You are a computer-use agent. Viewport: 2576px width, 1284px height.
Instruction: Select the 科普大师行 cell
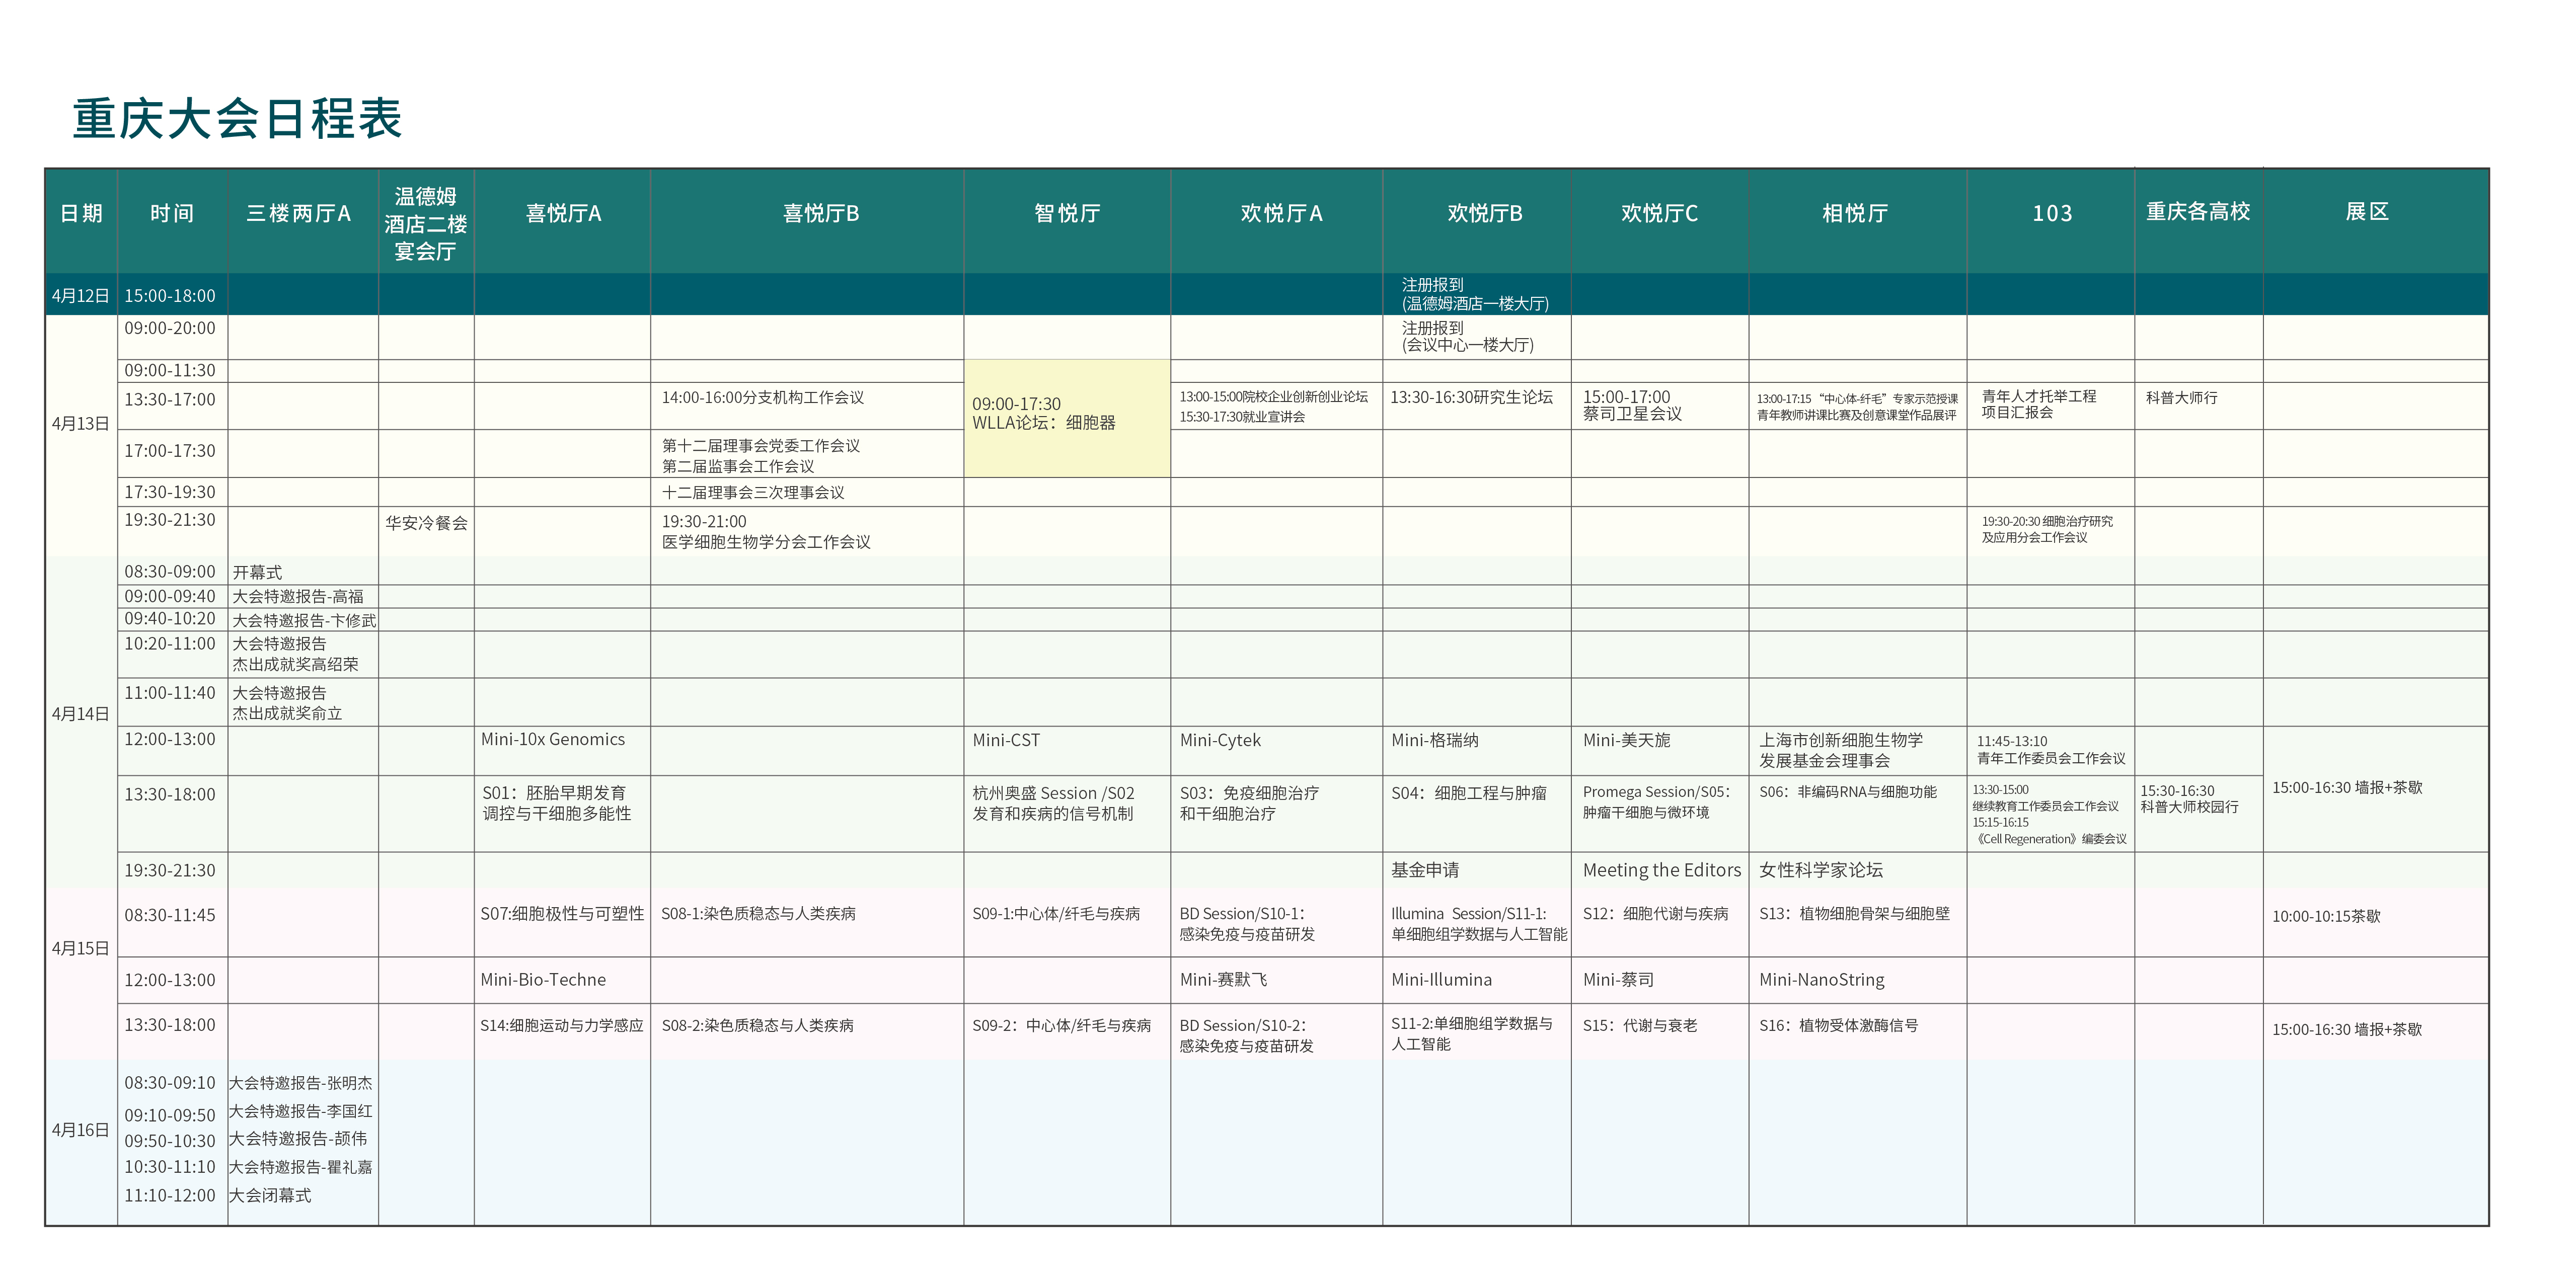coord(2181,398)
